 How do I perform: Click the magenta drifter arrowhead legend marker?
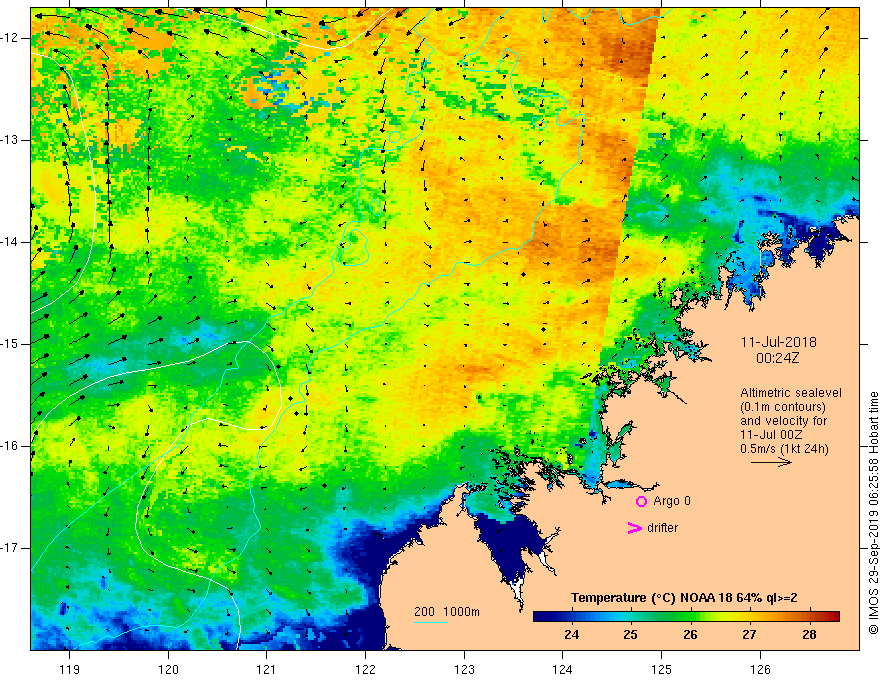click(635, 528)
